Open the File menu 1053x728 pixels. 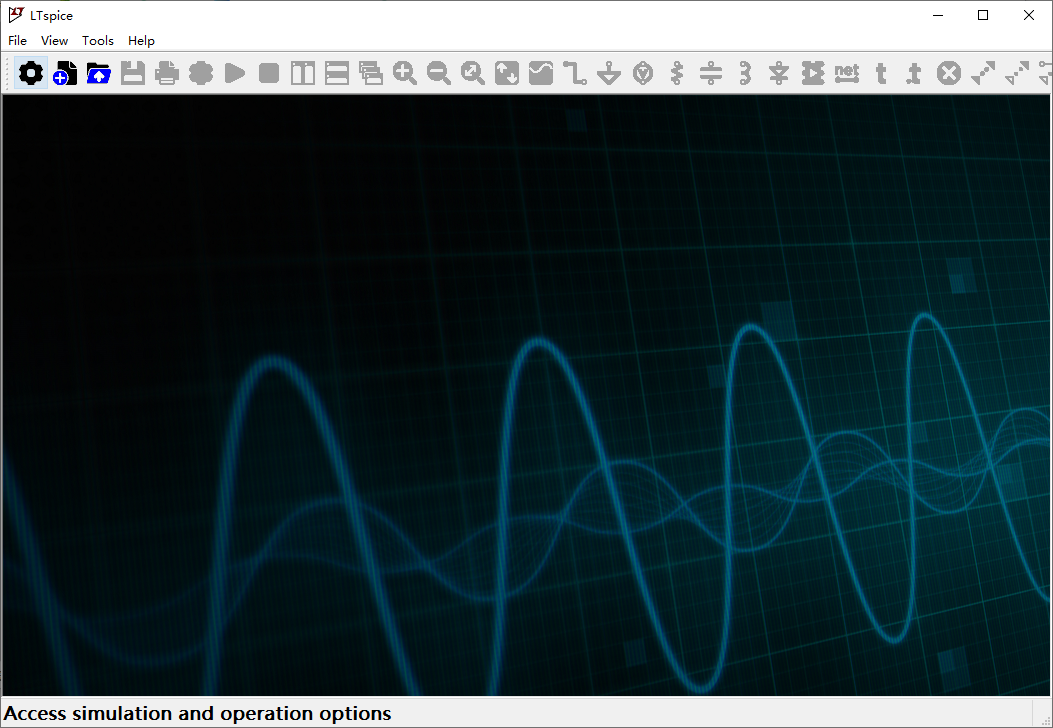pos(17,41)
